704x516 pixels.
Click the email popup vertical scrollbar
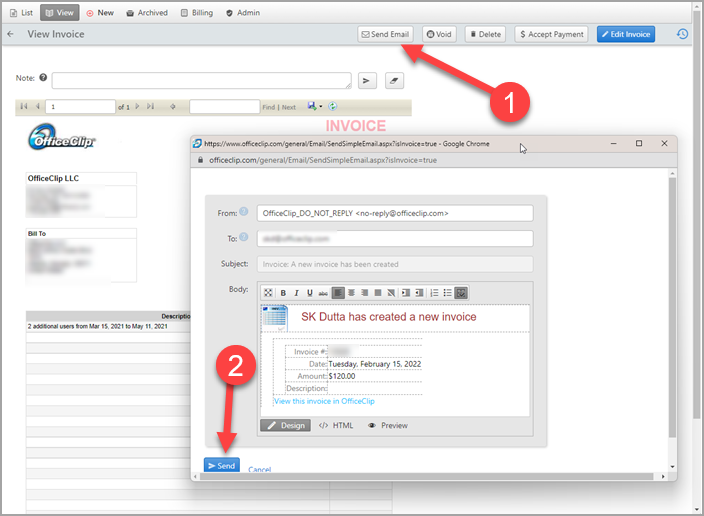click(672, 308)
